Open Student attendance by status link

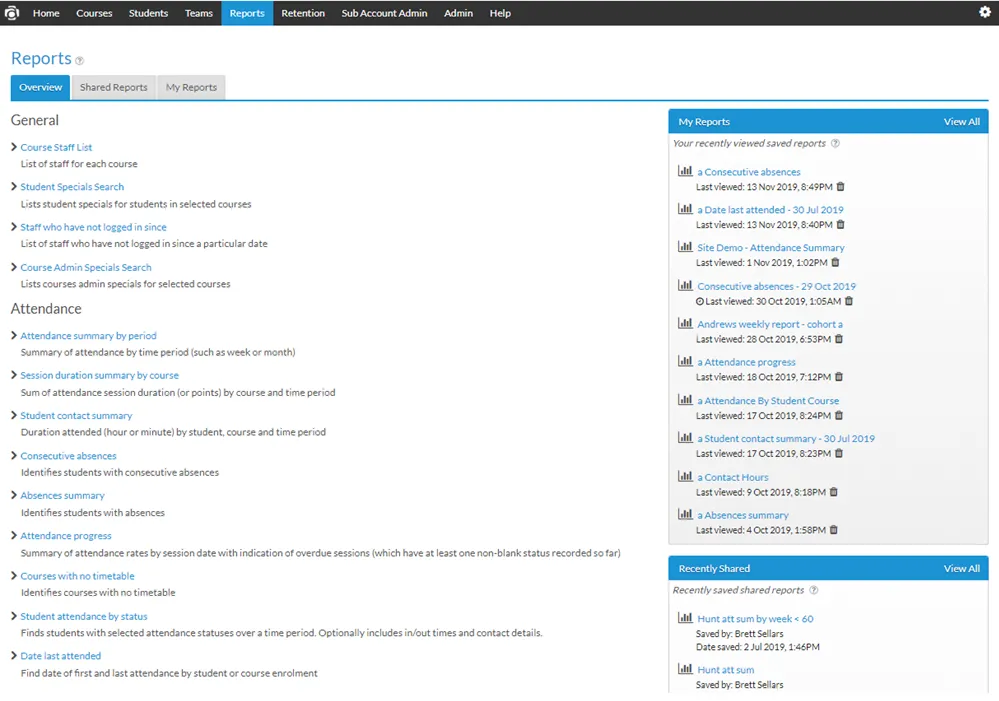click(x=83, y=616)
